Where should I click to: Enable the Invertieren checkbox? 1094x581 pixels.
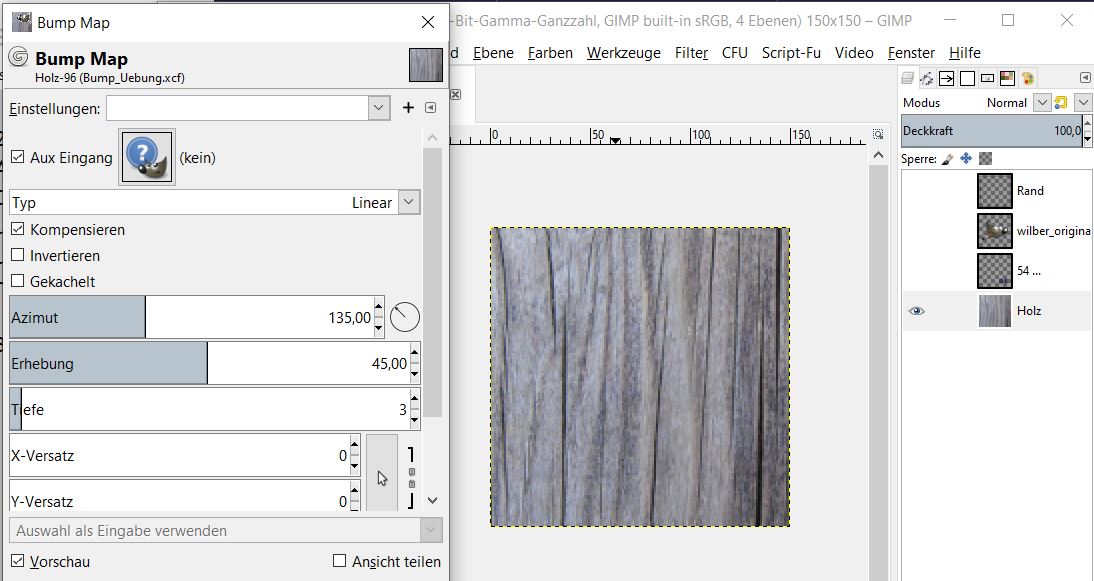click(x=18, y=256)
